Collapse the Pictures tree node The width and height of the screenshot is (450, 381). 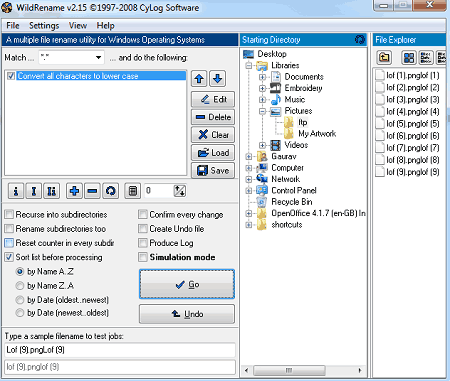pyautogui.click(x=262, y=111)
